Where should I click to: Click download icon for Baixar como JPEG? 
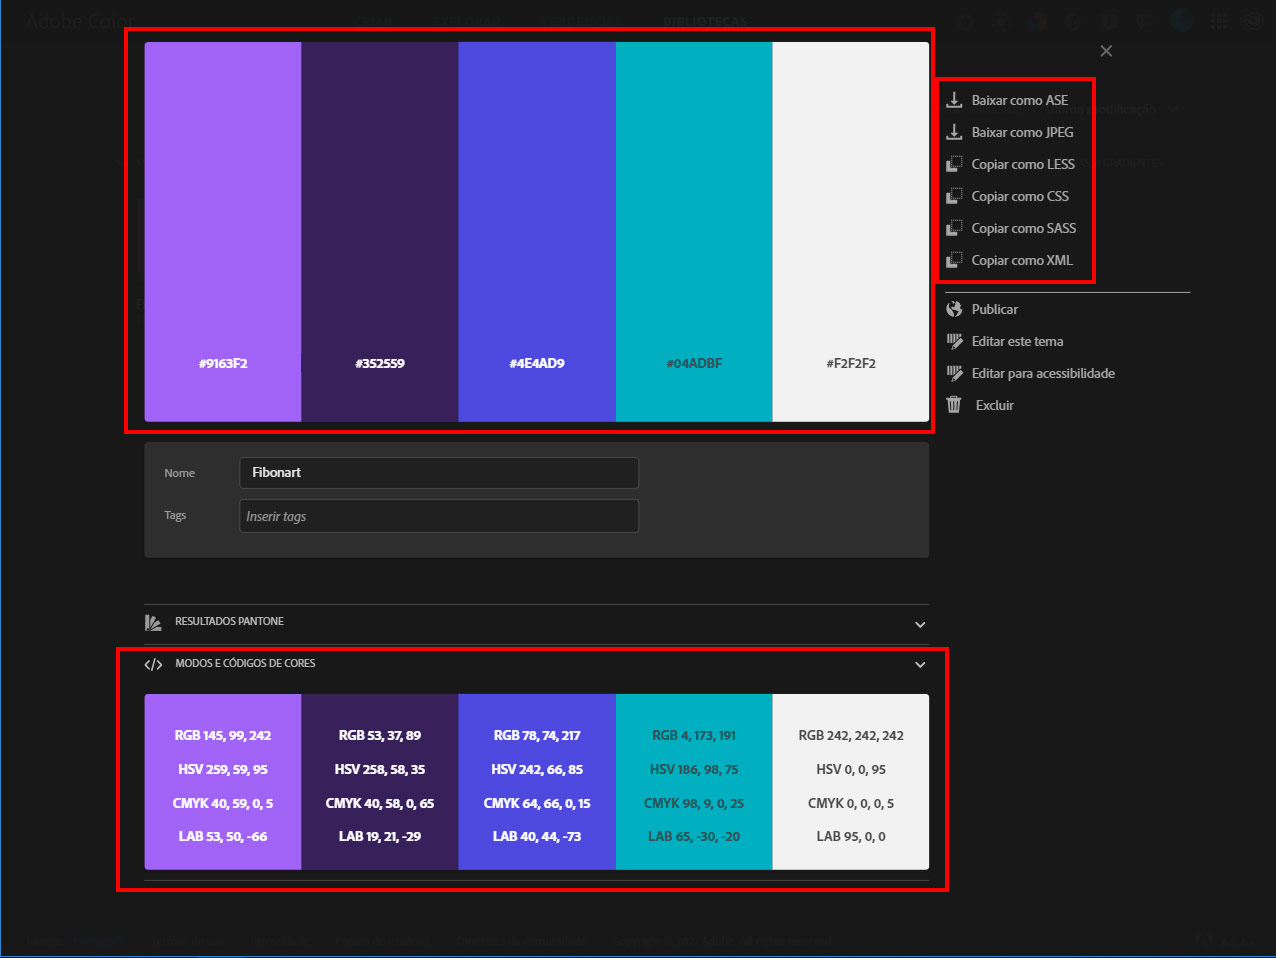954,132
